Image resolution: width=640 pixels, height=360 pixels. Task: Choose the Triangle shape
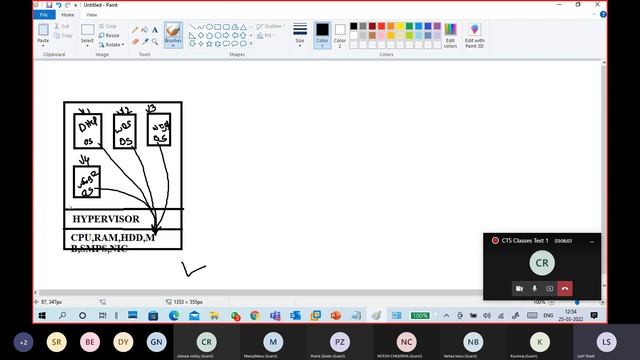243,27
